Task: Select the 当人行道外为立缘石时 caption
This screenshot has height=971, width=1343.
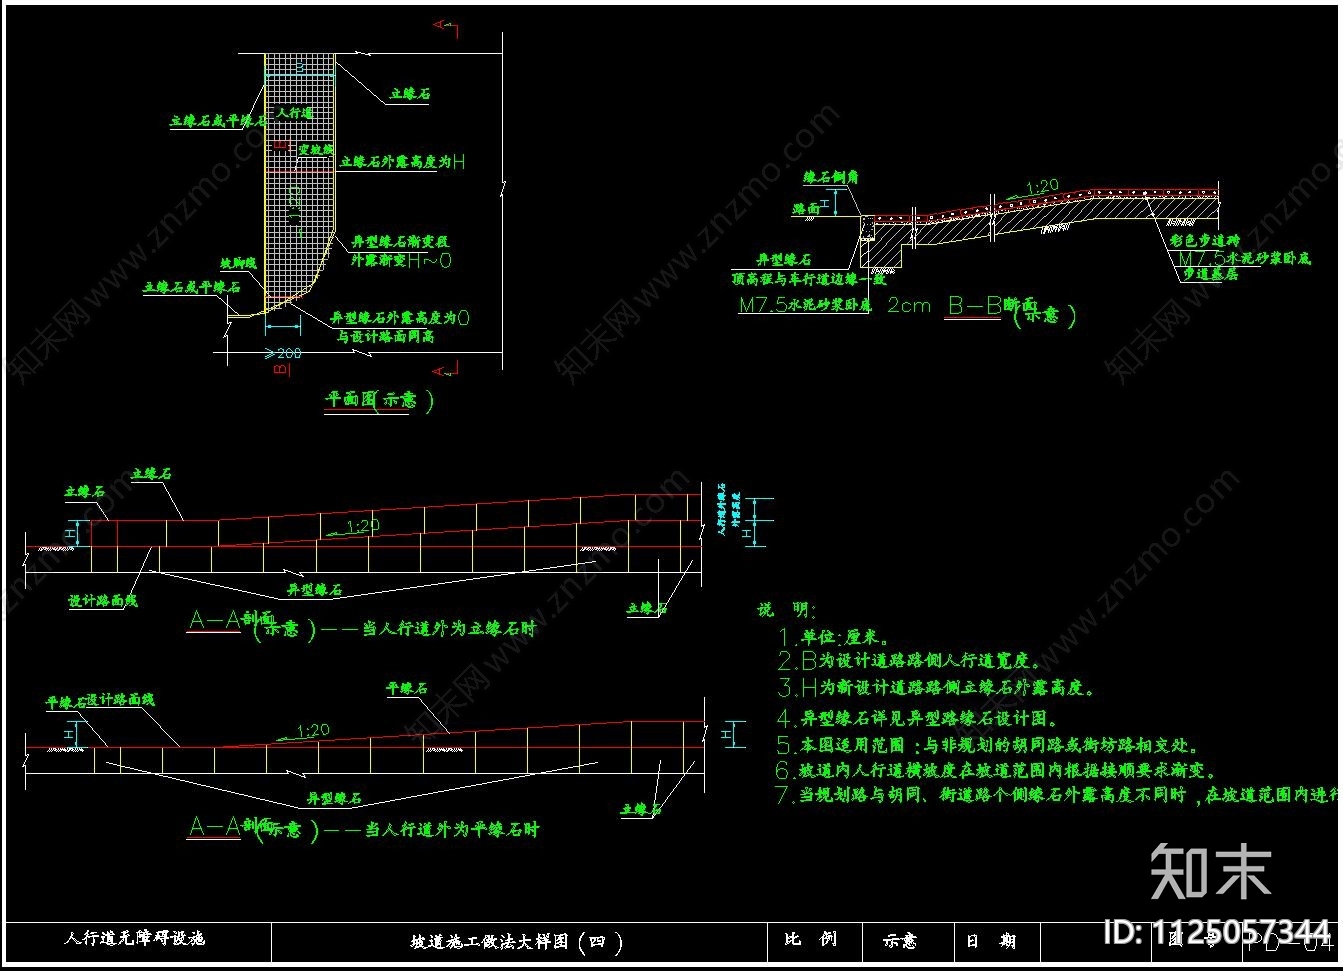Action: pos(448,629)
